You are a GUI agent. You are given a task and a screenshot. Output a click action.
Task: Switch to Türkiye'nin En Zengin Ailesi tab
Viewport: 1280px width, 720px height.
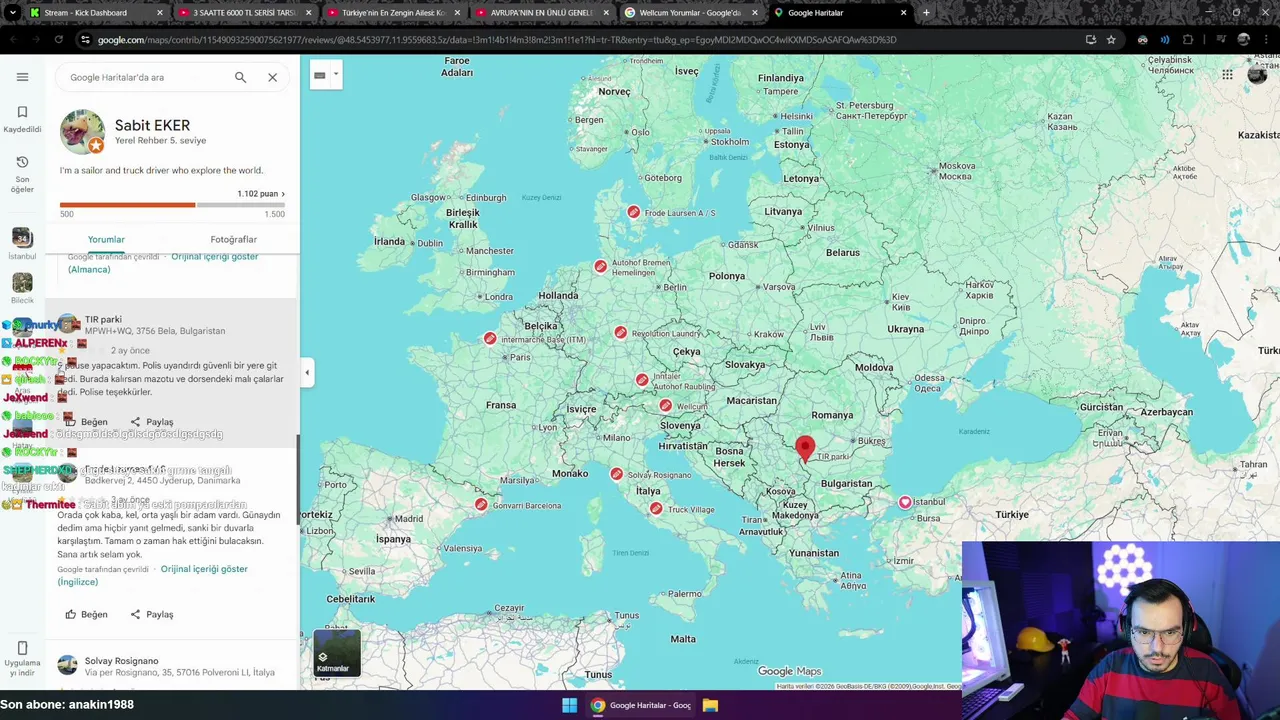coord(395,13)
